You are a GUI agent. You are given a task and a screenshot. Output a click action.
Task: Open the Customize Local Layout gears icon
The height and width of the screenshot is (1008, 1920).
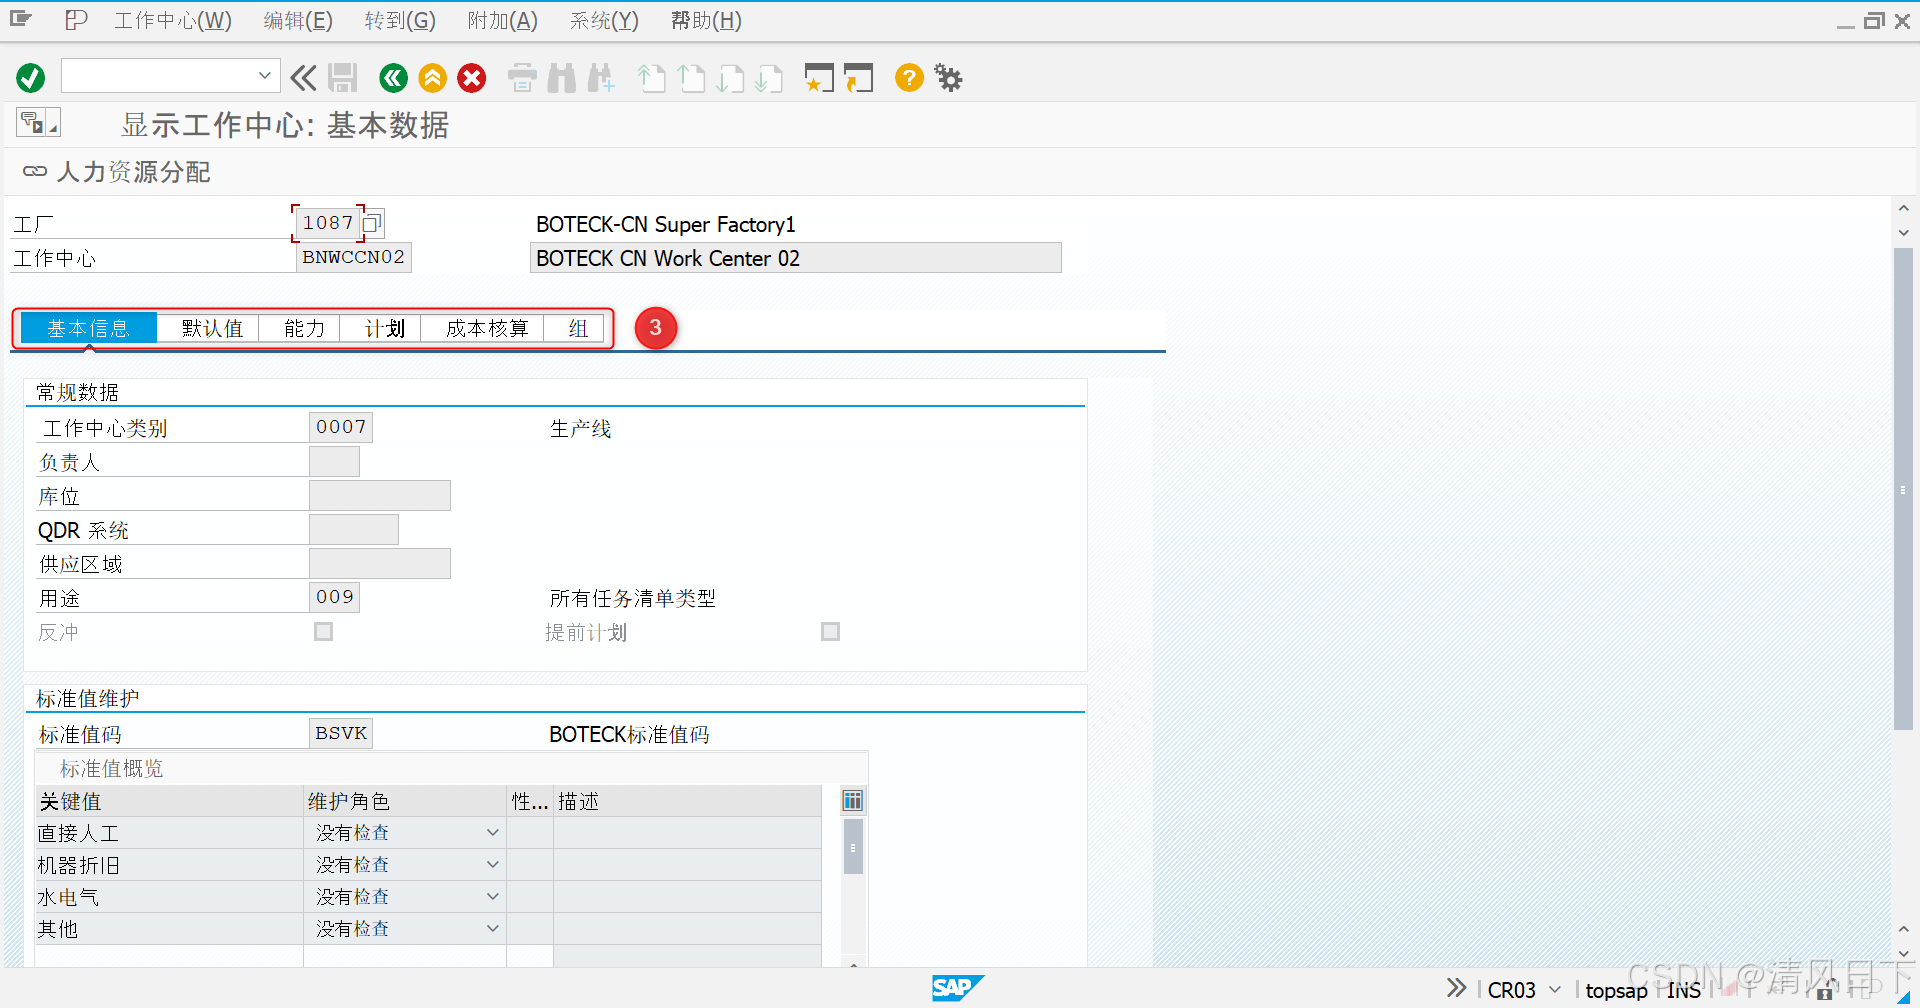point(948,78)
